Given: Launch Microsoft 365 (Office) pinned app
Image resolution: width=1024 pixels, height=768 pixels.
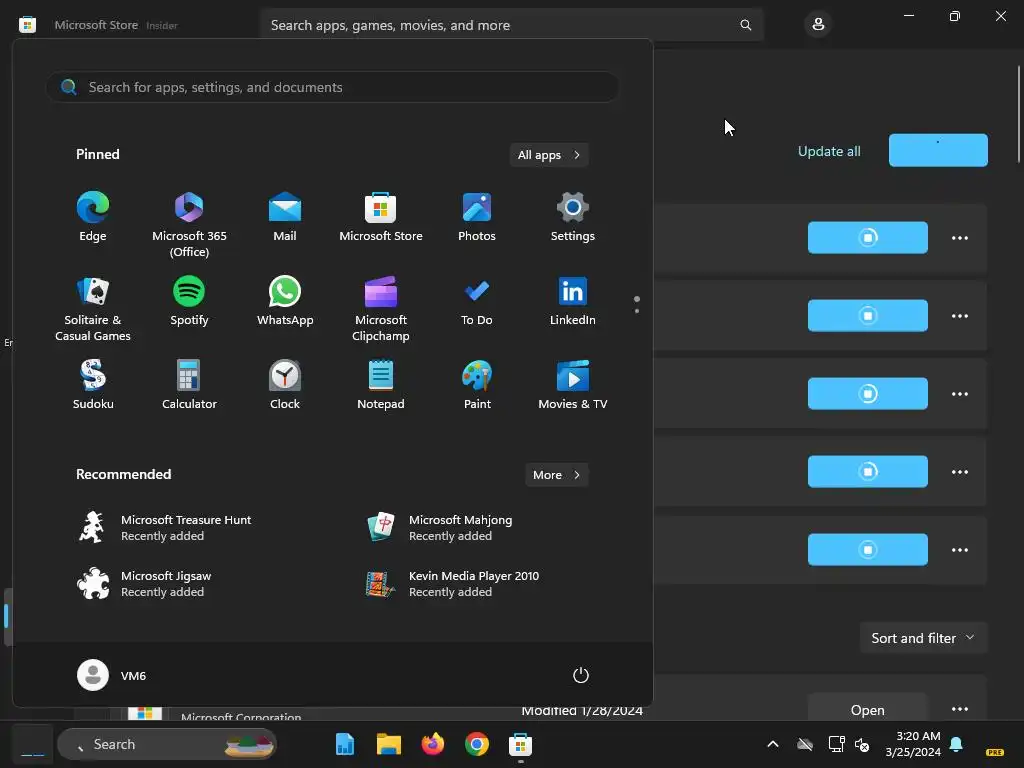Looking at the screenshot, I should pyautogui.click(x=189, y=225).
